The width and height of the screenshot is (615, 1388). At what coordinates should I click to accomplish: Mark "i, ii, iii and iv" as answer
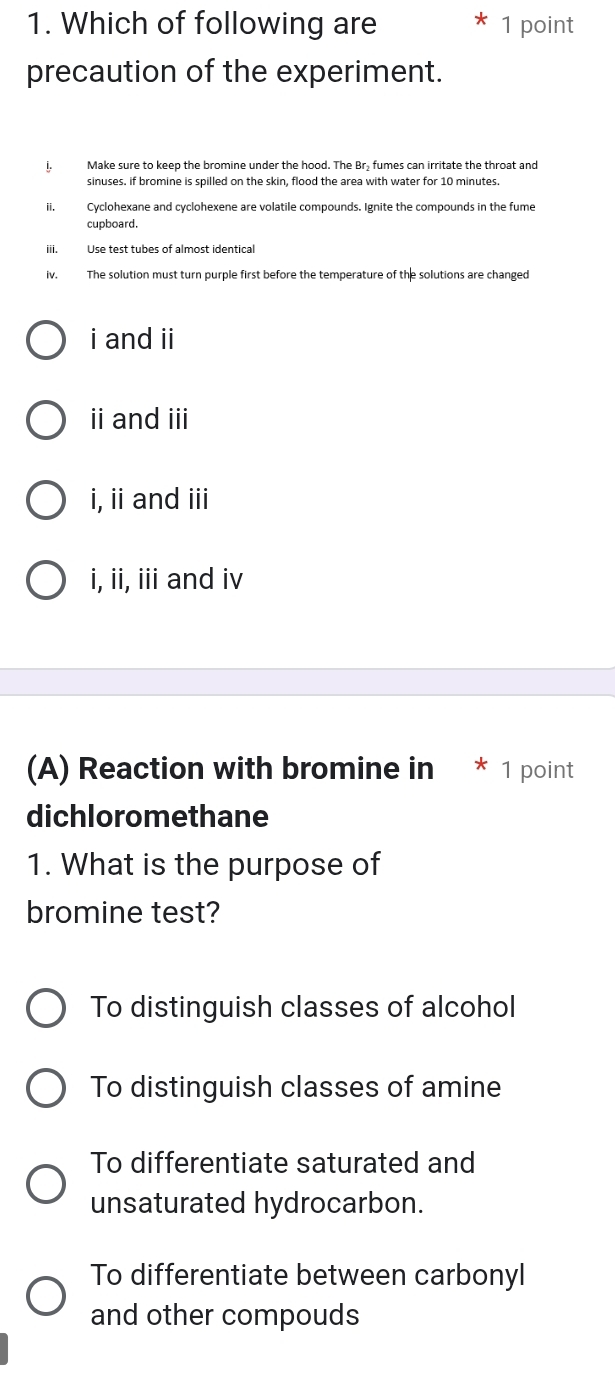[x=46, y=579]
